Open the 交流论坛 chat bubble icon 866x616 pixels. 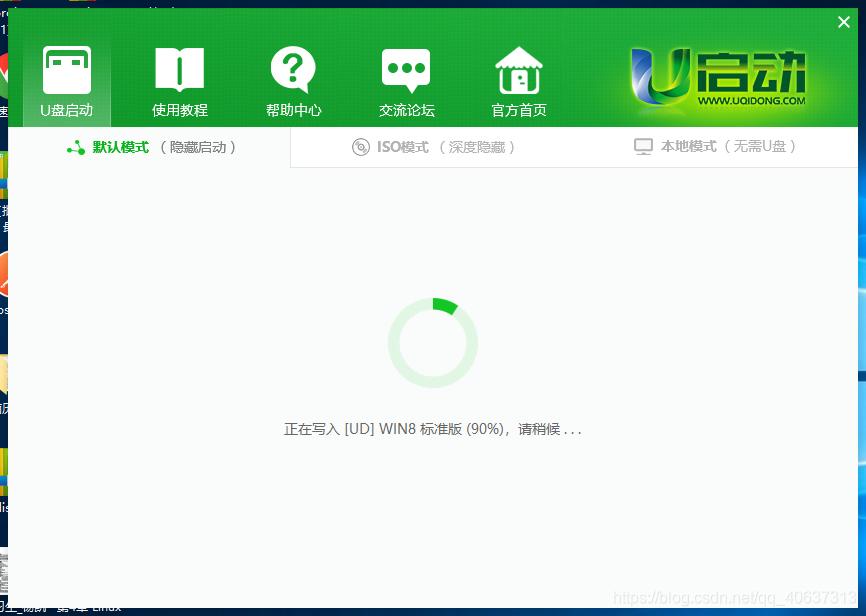[406, 71]
